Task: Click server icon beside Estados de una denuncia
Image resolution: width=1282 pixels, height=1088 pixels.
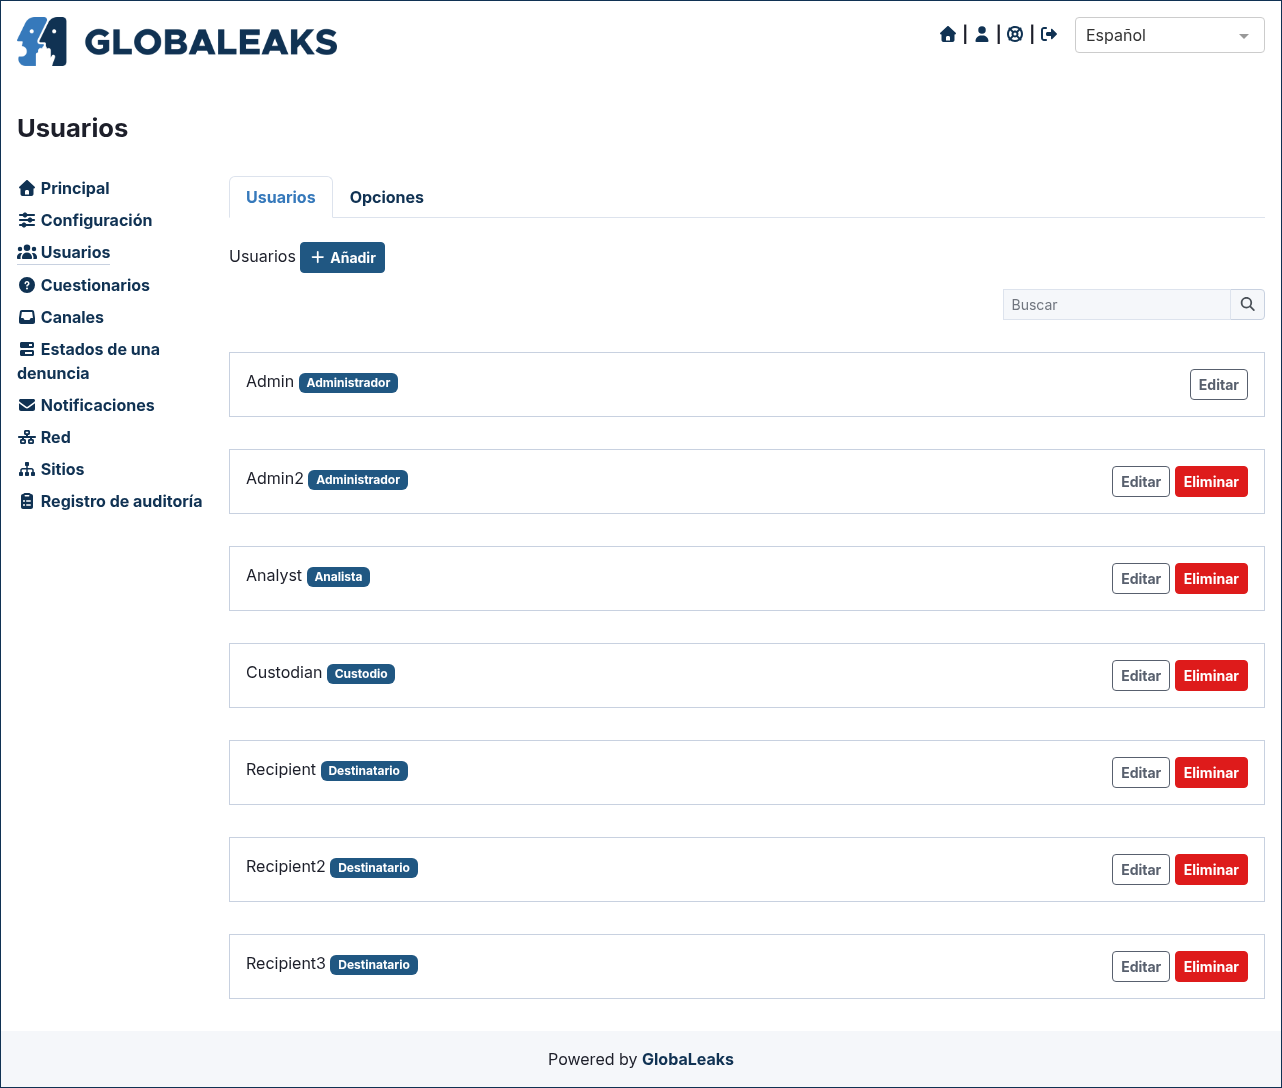Action: click(x=27, y=349)
